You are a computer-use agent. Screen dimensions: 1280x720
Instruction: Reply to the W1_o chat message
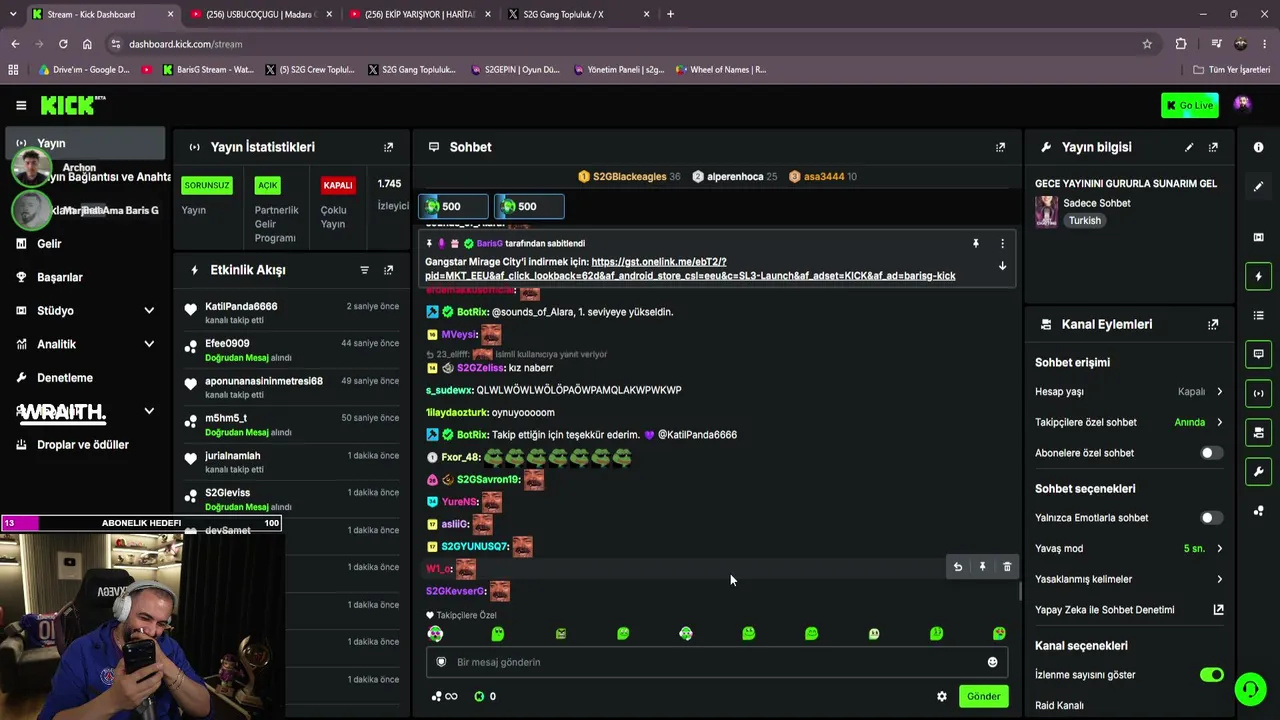[958, 567]
